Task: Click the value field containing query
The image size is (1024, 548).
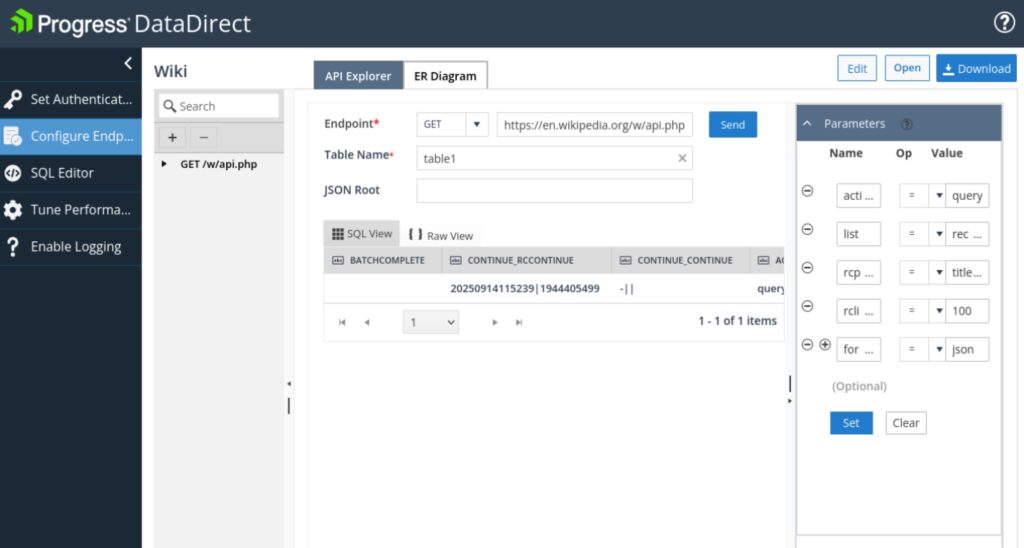Action: tap(967, 195)
